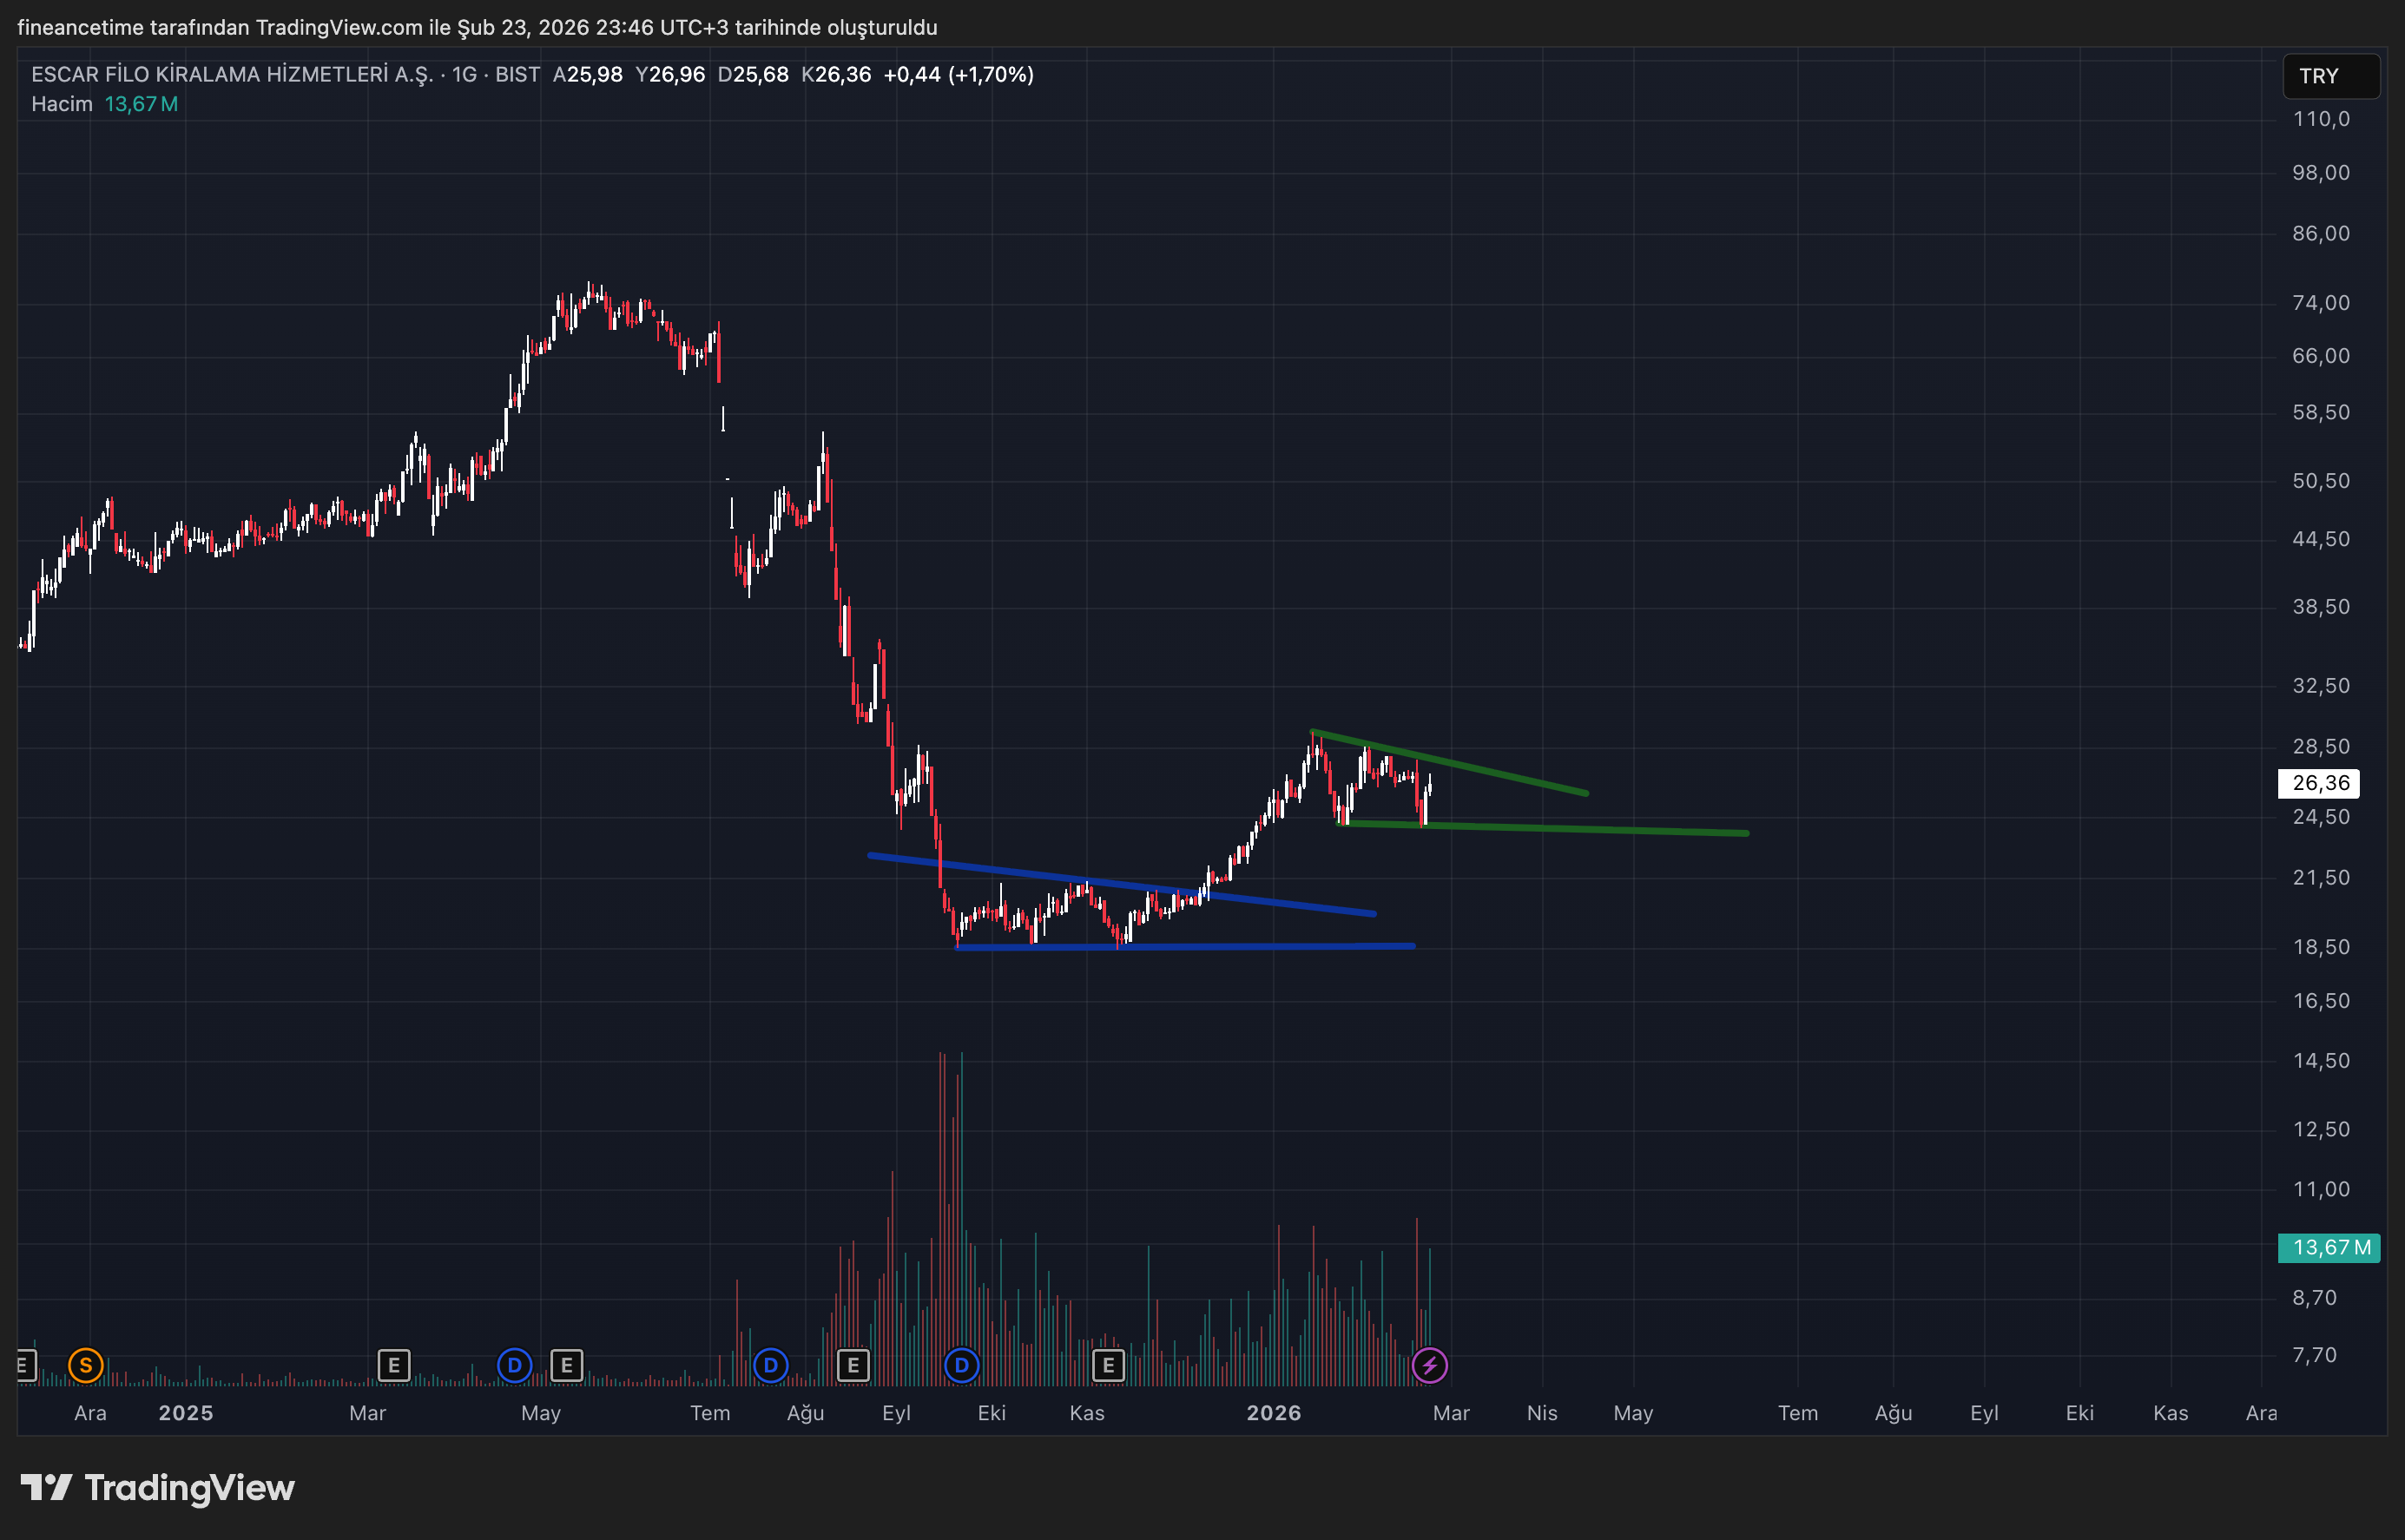Screen dimensions: 2405x1540
Task: Click the TradingView logo
Action: pos(158,1488)
